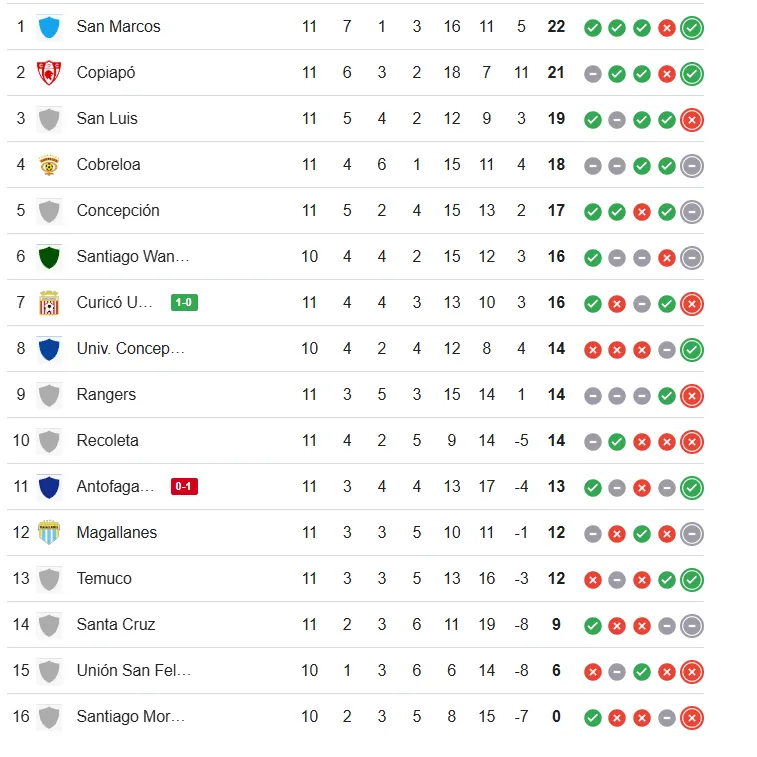Open the green 1-0 live score badge

pyautogui.click(x=184, y=303)
